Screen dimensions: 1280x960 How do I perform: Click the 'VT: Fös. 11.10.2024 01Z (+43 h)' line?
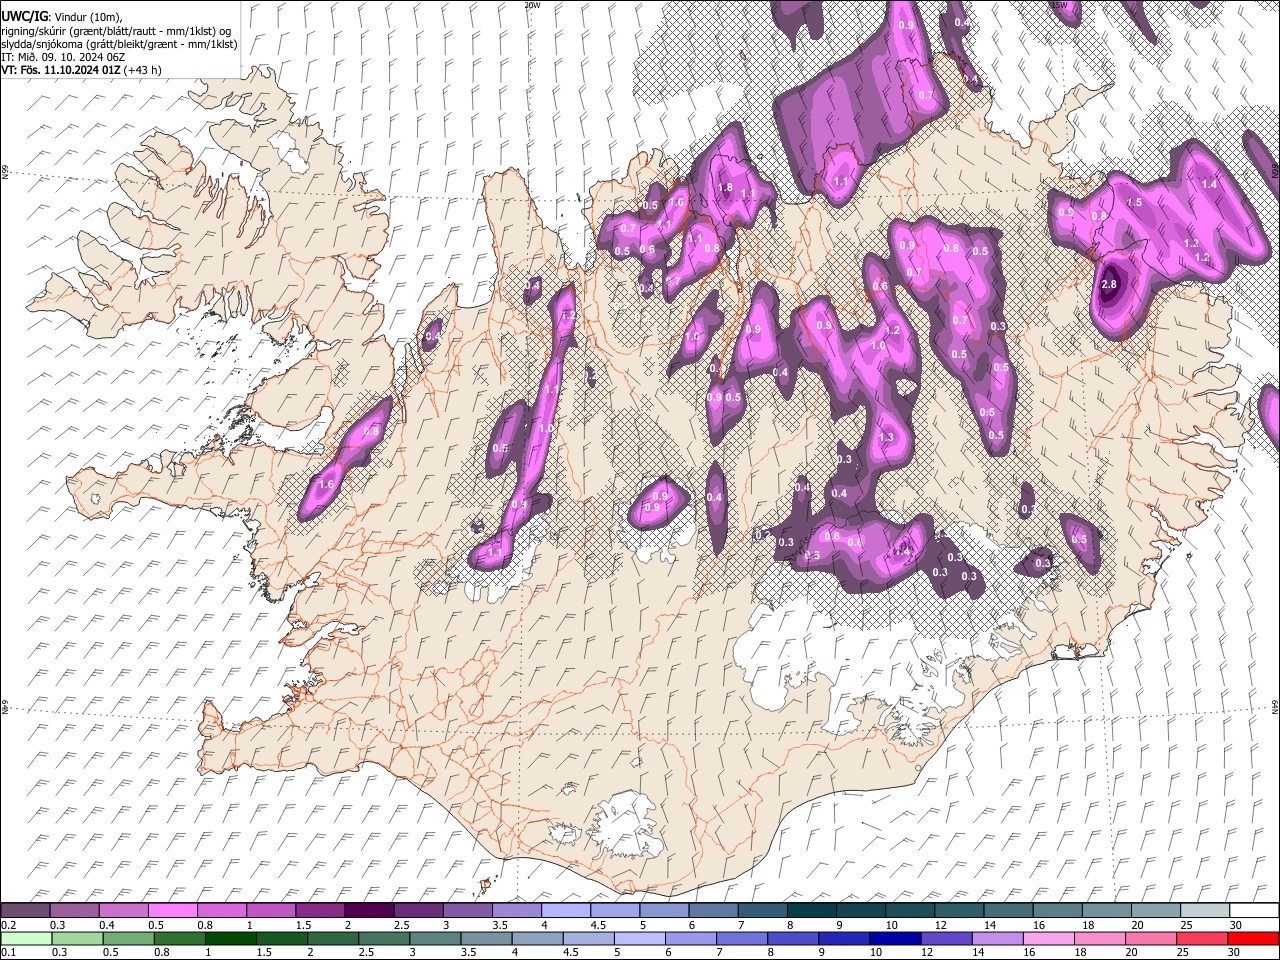point(81,70)
